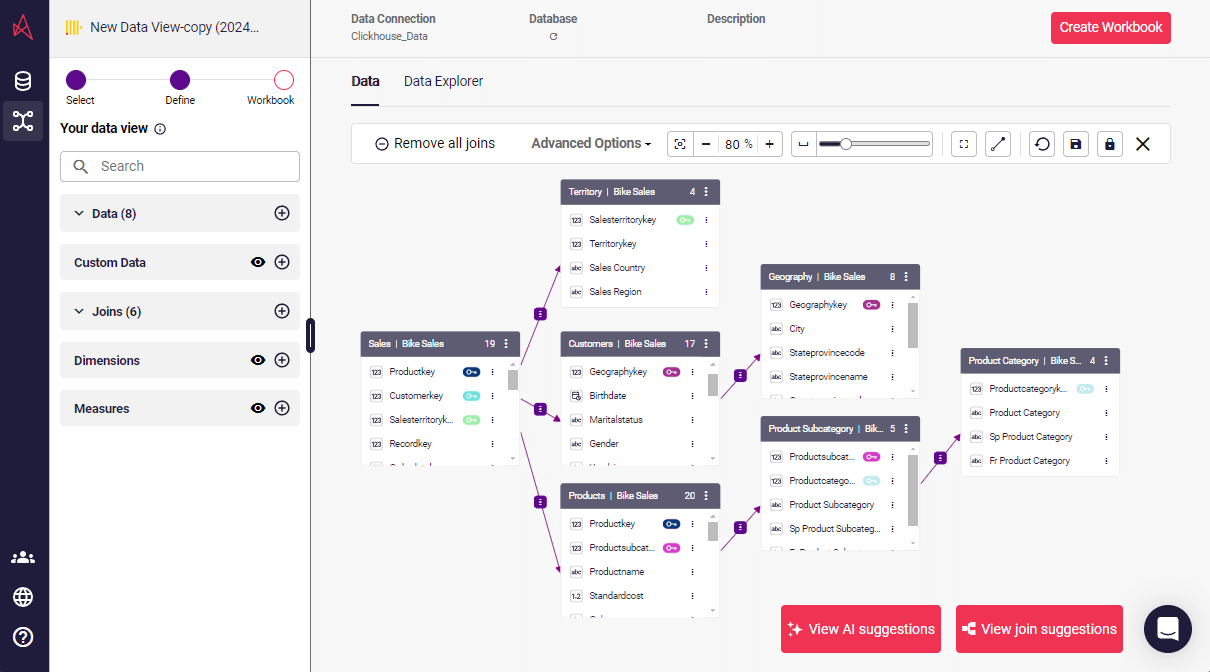Viewport: 1210px width, 672px height.
Task: Collapse the Data (8) section
Action: tap(79, 213)
